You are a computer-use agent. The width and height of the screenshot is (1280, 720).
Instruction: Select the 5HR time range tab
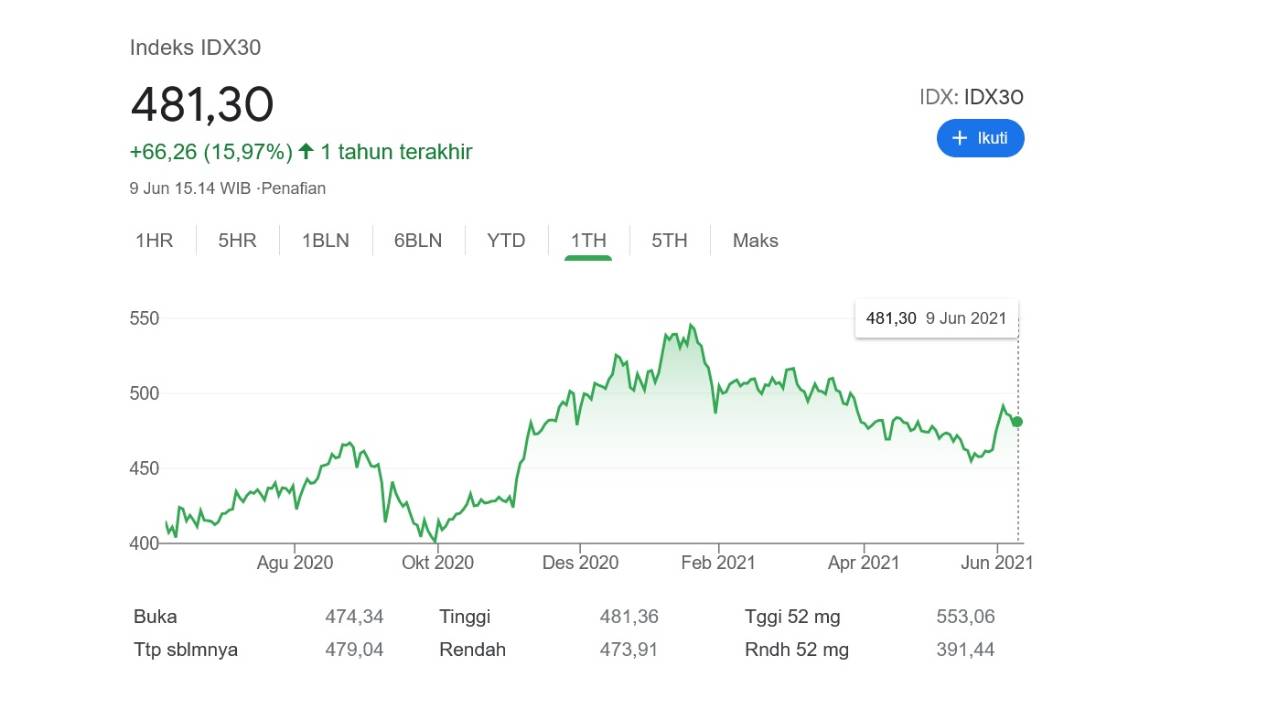(237, 240)
